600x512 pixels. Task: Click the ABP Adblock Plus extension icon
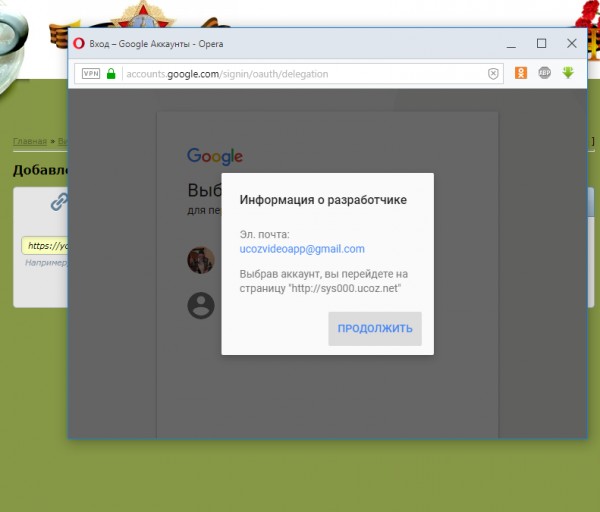pyautogui.click(x=545, y=73)
